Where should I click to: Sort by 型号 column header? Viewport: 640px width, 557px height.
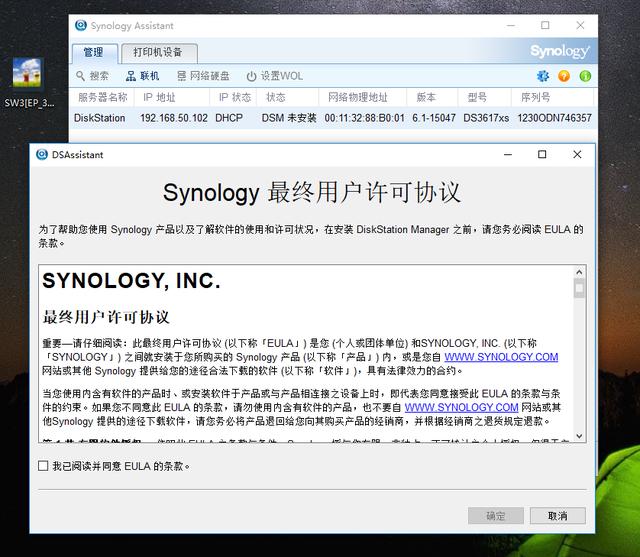click(x=484, y=98)
